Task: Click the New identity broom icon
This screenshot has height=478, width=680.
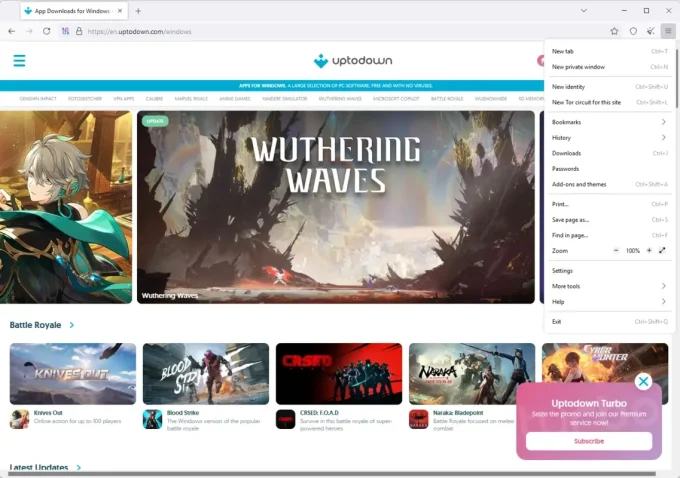Action: [x=650, y=31]
